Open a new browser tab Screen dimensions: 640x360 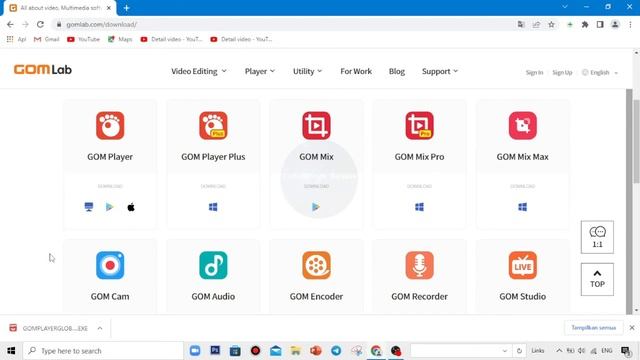pyautogui.click(x=127, y=8)
